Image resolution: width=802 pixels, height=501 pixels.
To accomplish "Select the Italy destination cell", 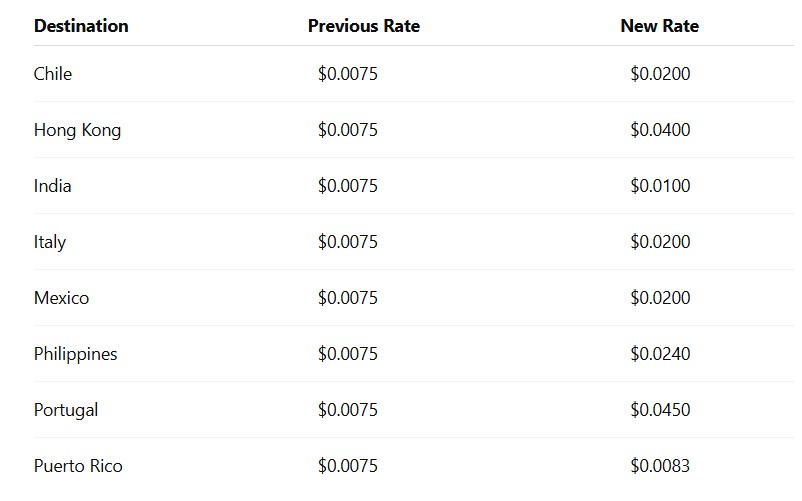I will point(50,242).
